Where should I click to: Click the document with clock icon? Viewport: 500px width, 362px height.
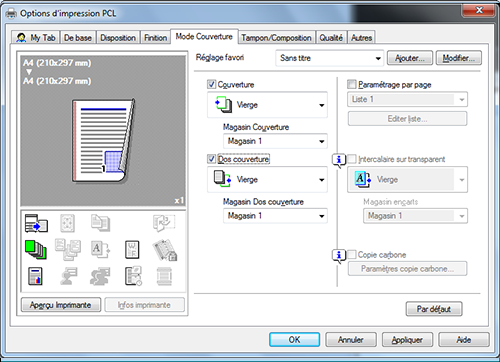point(133,276)
